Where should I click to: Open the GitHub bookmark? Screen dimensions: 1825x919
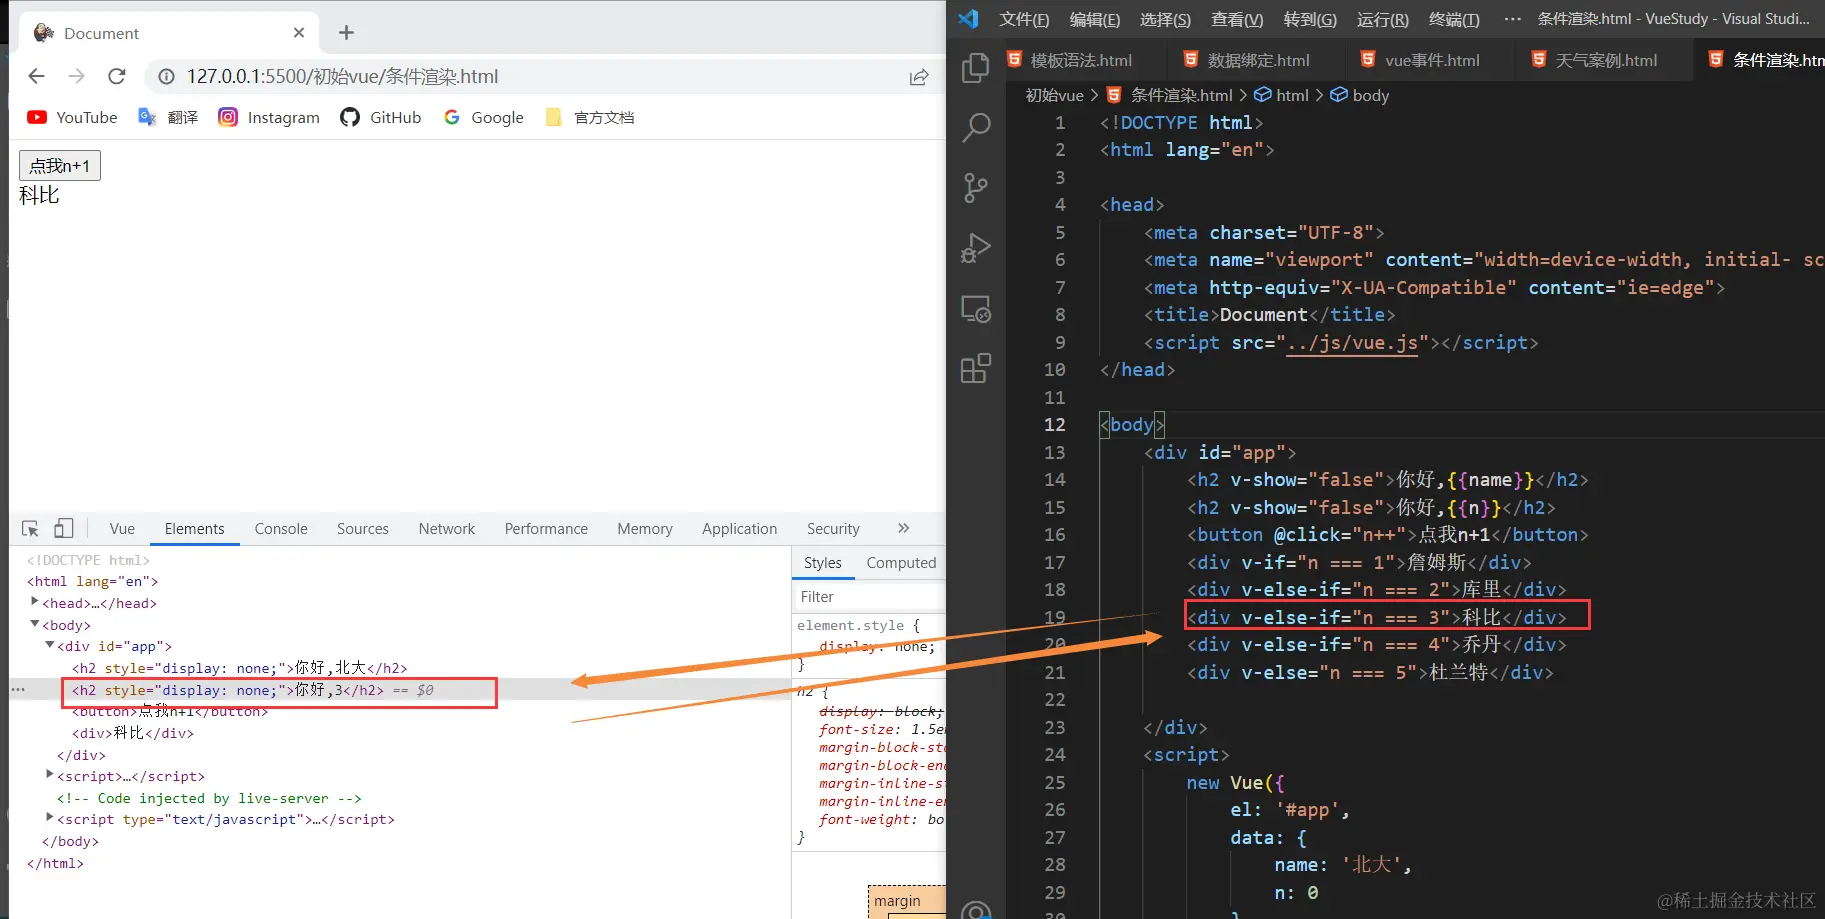[381, 117]
